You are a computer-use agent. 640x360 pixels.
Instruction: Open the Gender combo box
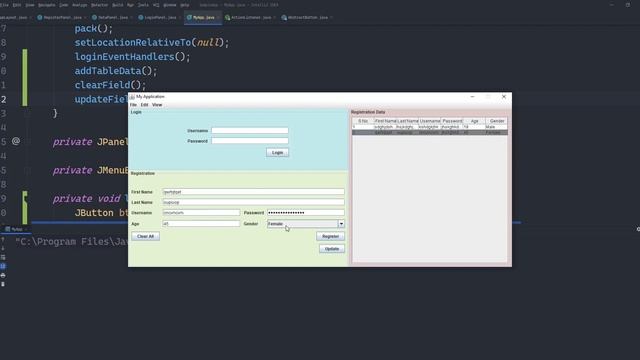[x=306, y=224]
